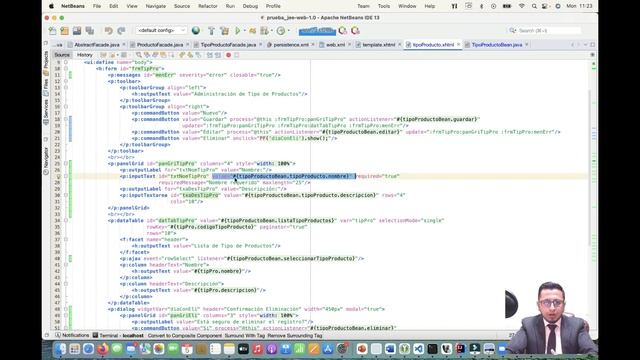This screenshot has width=640, height=360.
Task: Run the project with green play icon
Action: 238,31
